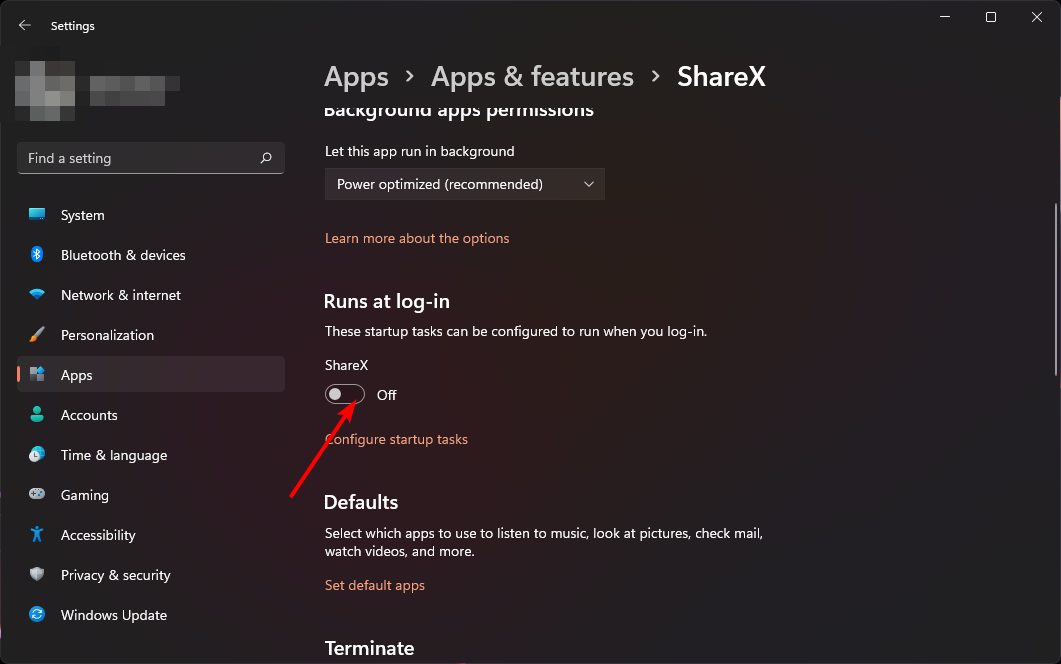This screenshot has width=1061, height=664.
Task: Click the Apps root breadcrumb
Action: (x=356, y=77)
